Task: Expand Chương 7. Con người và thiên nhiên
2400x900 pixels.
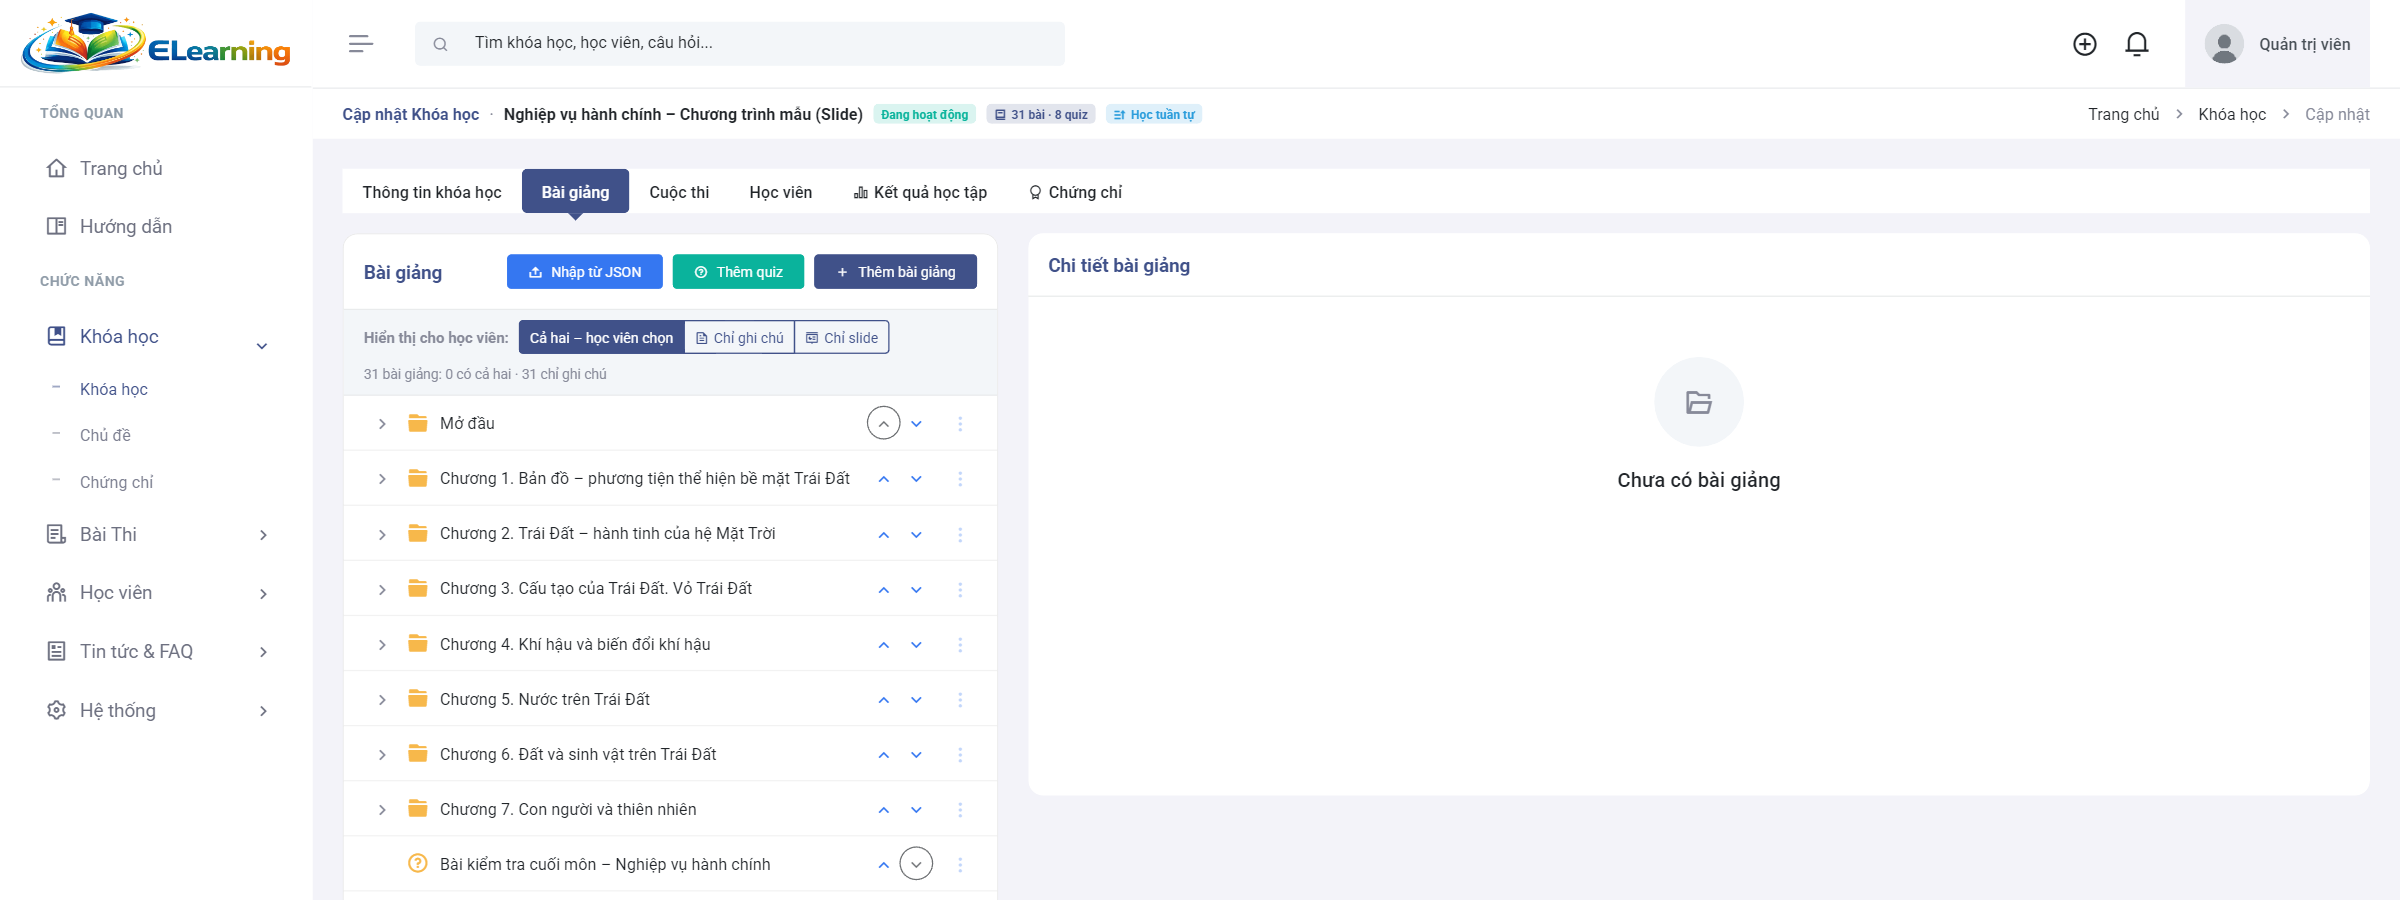Action: 382,810
